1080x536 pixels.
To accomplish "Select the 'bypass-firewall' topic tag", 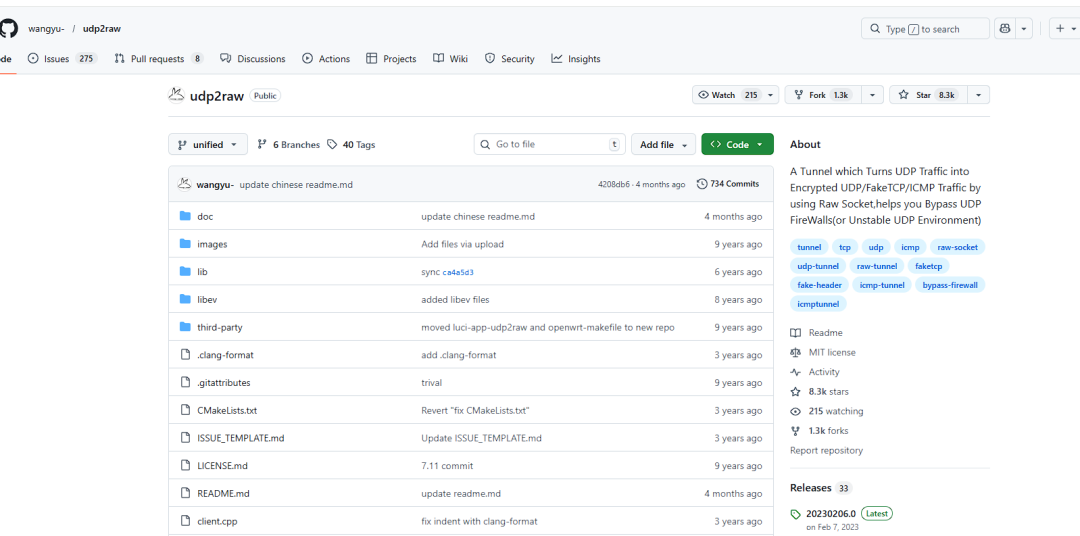I will tap(950, 285).
